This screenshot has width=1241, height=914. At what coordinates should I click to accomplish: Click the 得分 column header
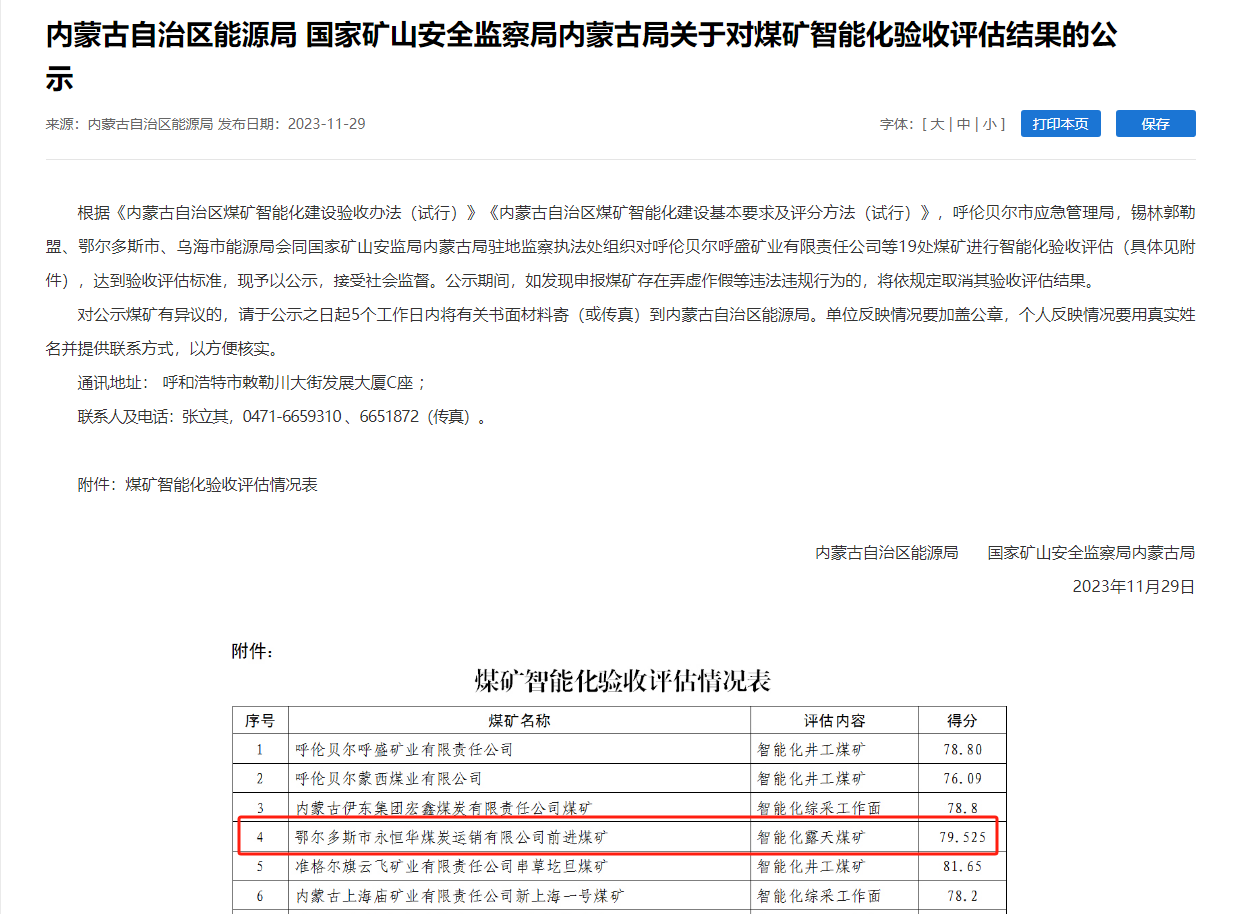coord(961,721)
